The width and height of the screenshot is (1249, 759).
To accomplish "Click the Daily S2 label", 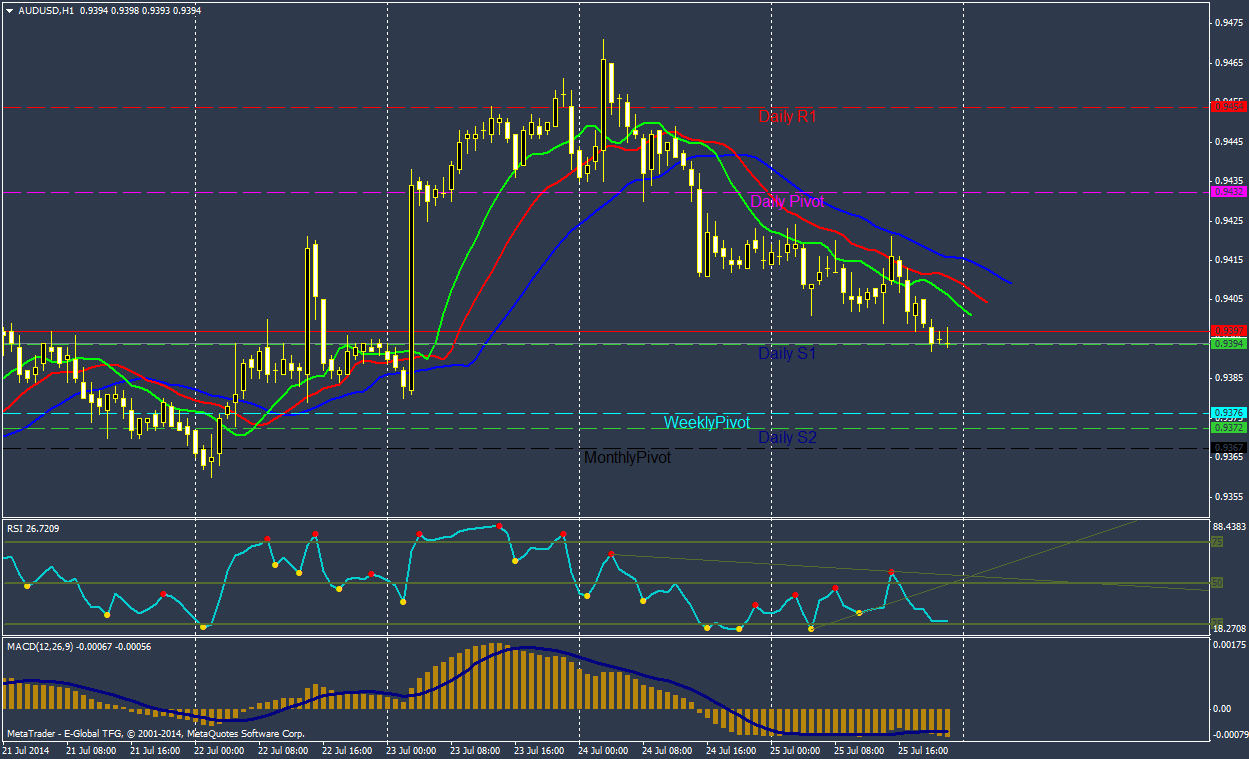I will coord(787,438).
